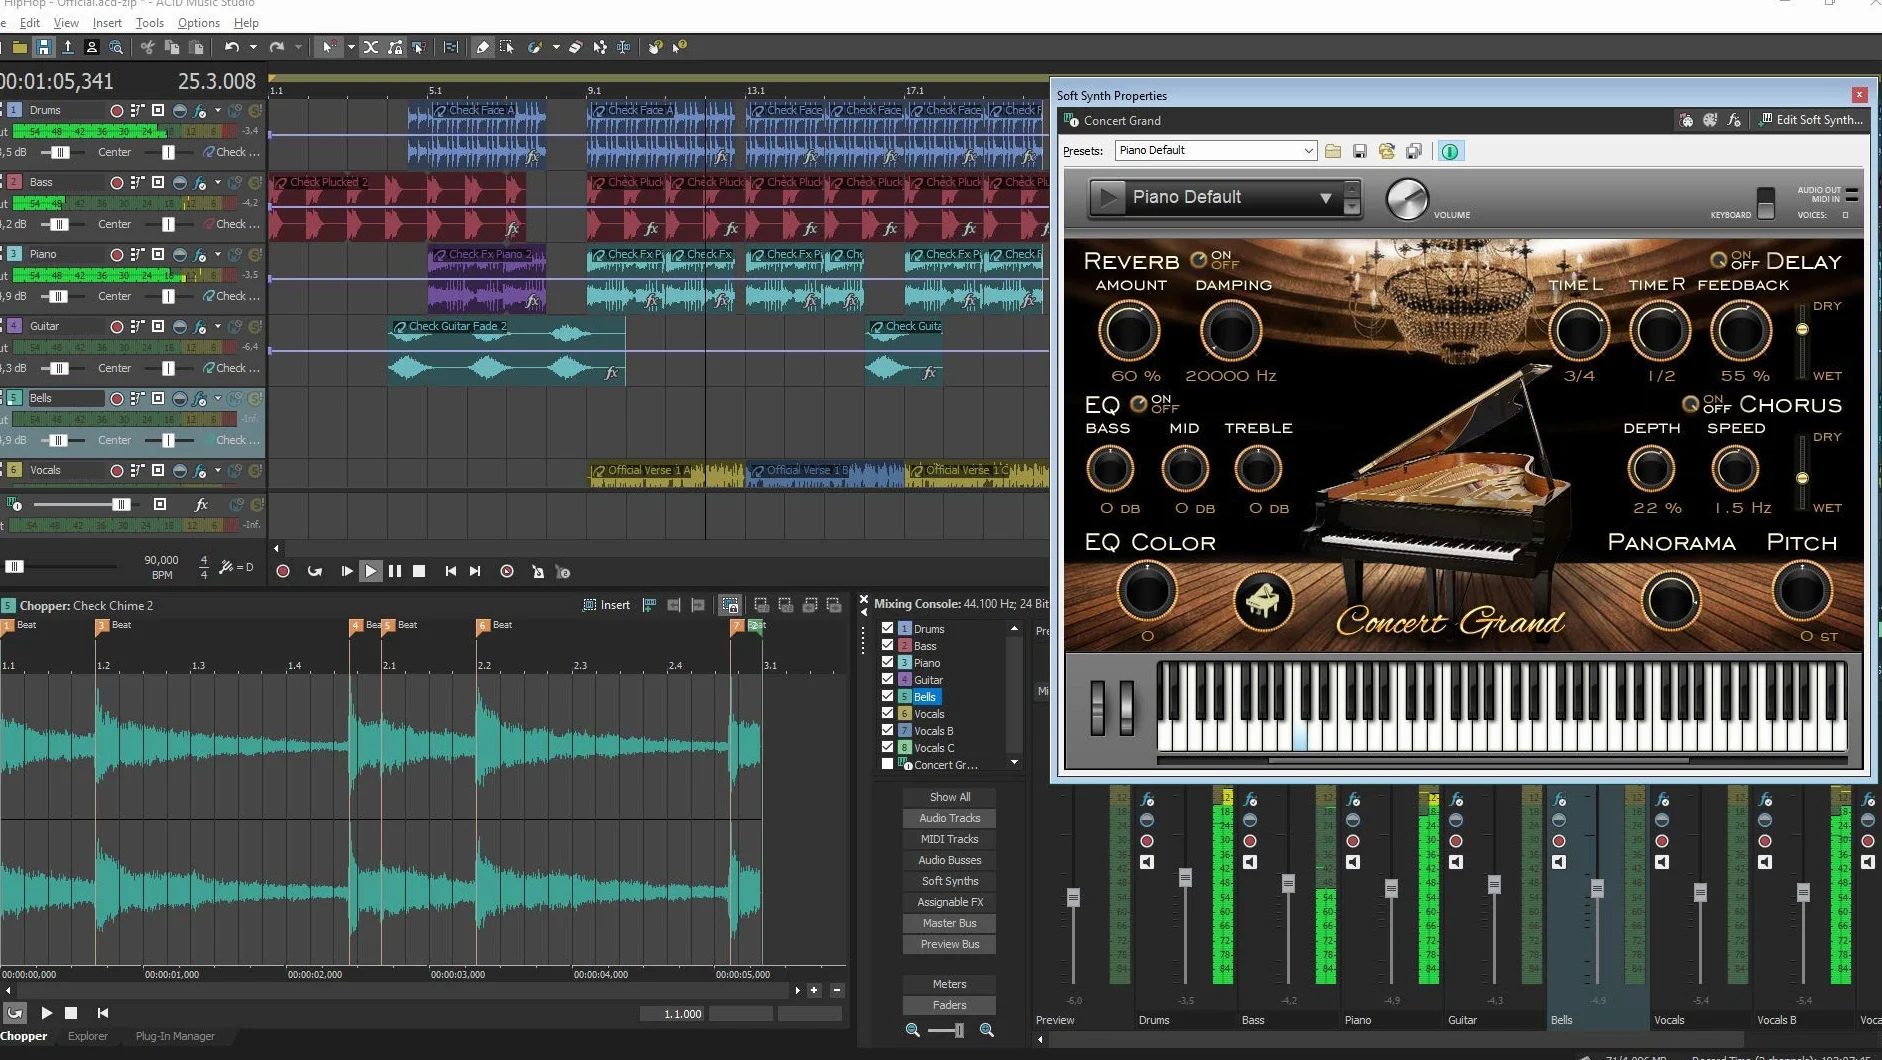Uncheck Bass in Mixing Console list
Image resolution: width=1882 pixels, height=1060 pixels.
(x=887, y=645)
